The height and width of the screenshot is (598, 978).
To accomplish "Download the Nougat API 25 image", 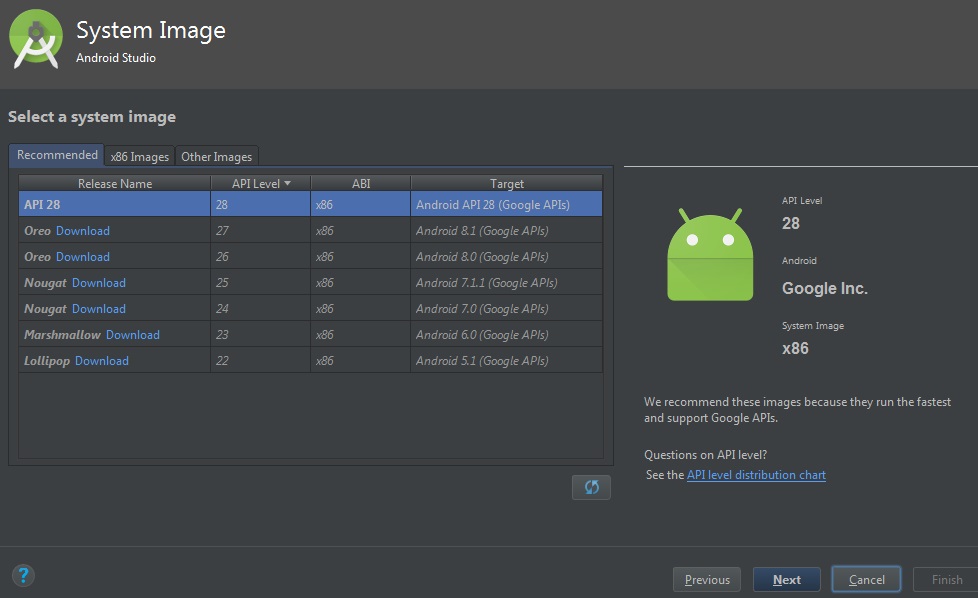I will tap(99, 283).
